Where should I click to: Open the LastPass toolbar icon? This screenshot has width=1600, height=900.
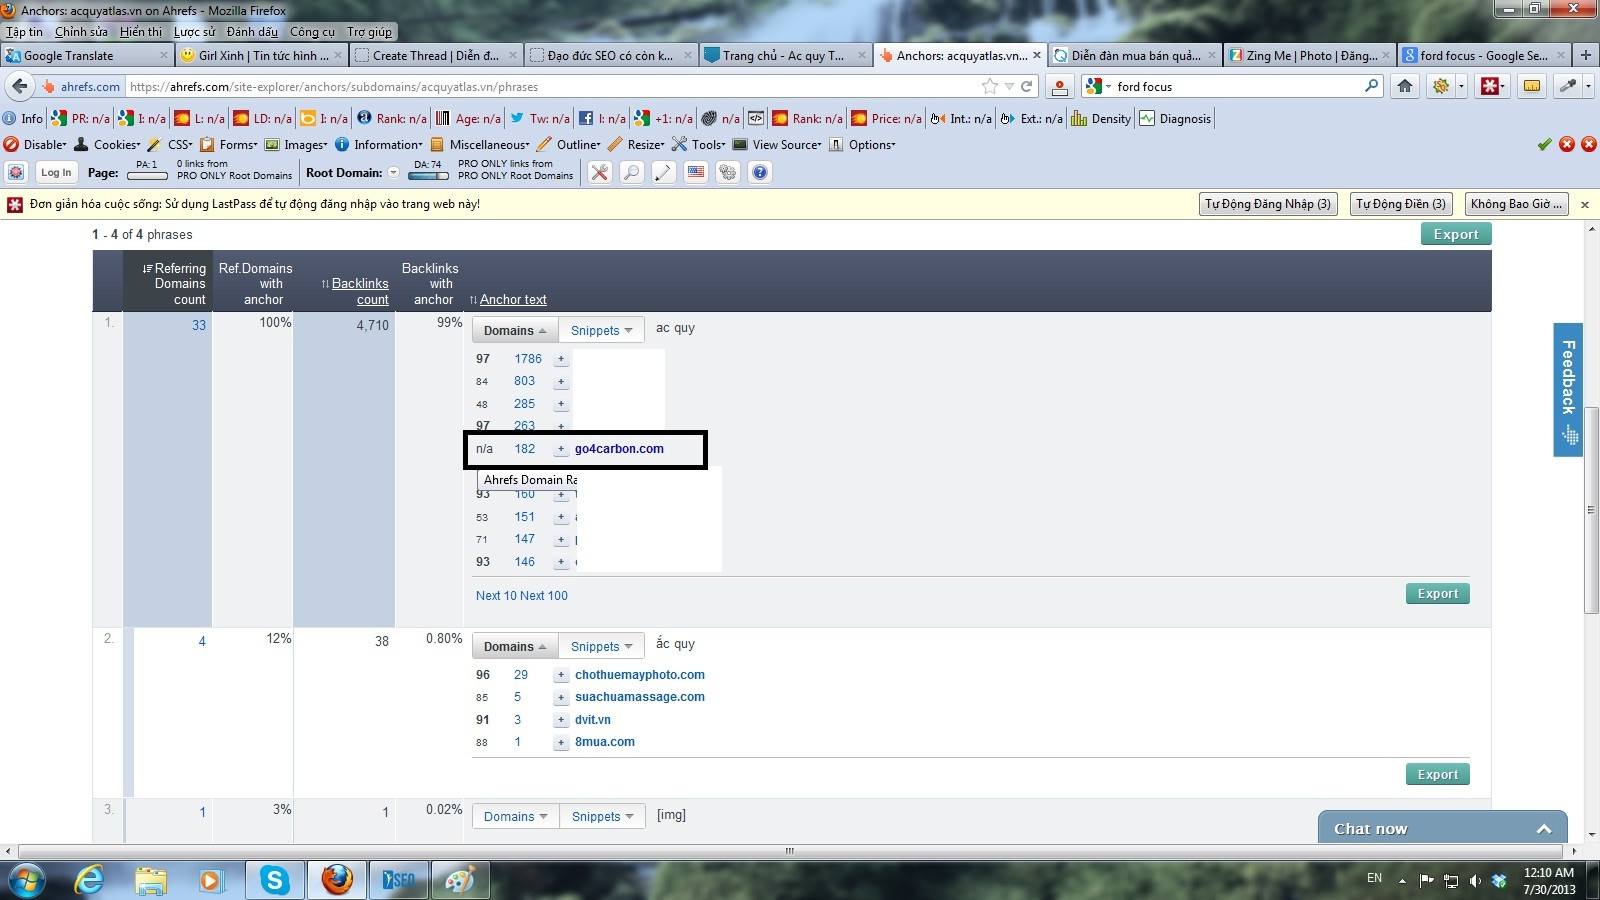pos(1490,86)
